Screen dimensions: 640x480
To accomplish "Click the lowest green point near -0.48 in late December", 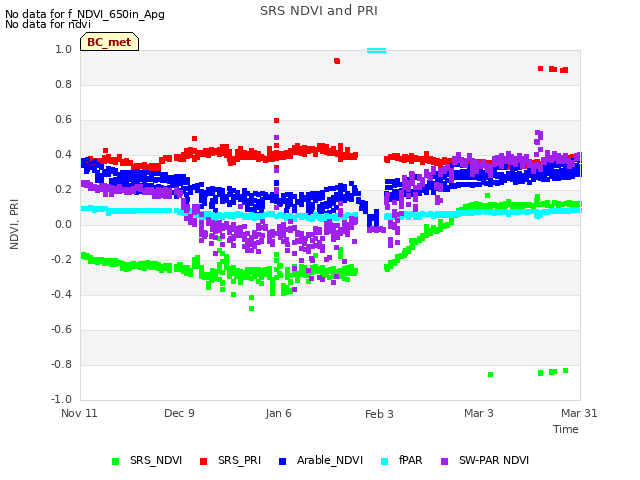I will click(x=251, y=309).
